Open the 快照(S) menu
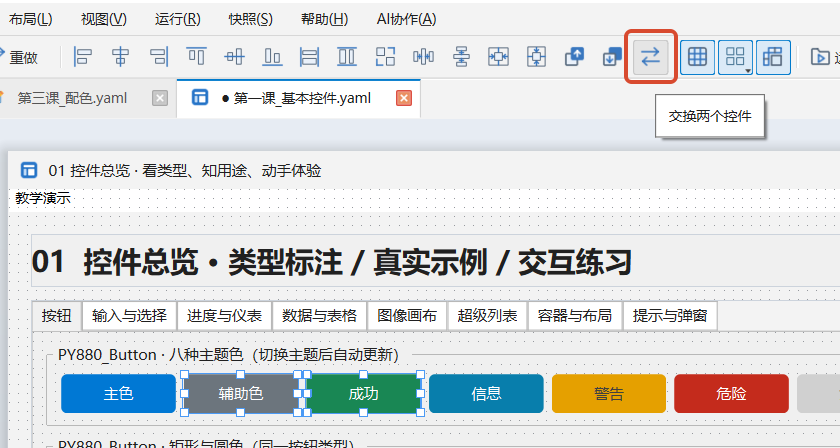 tap(251, 19)
